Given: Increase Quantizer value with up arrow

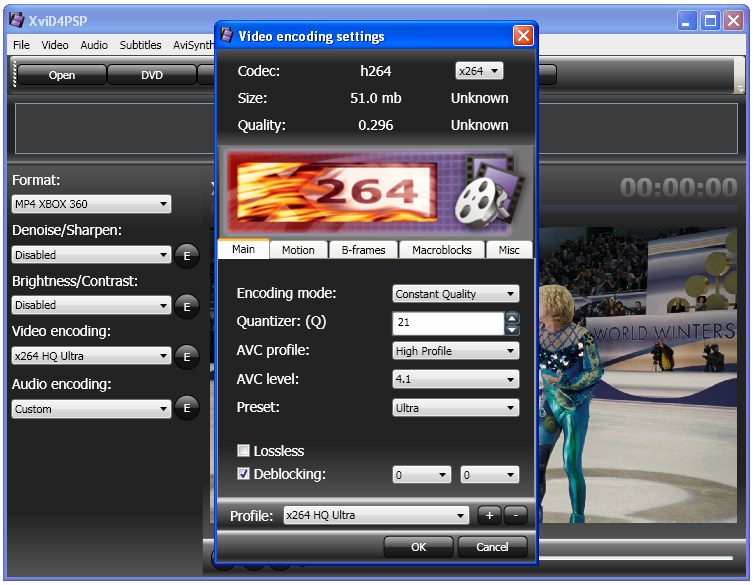Looking at the screenshot, I should [x=512, y=318].
